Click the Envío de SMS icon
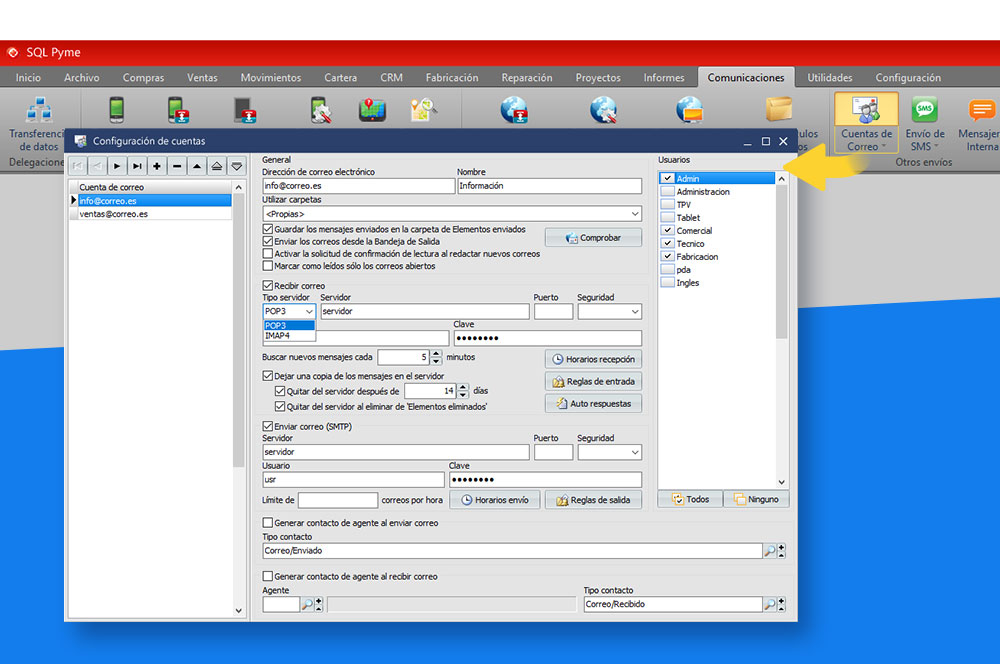This screenshot has width=1000, height=664. 924,112
